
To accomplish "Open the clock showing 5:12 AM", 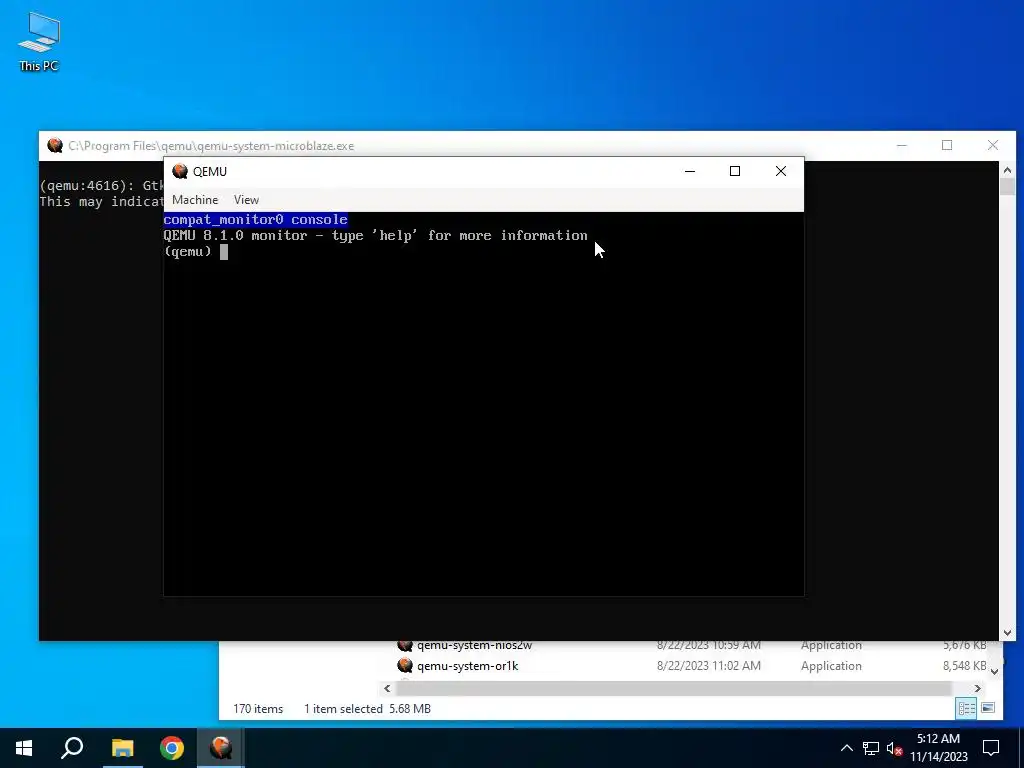I will 938,748.
